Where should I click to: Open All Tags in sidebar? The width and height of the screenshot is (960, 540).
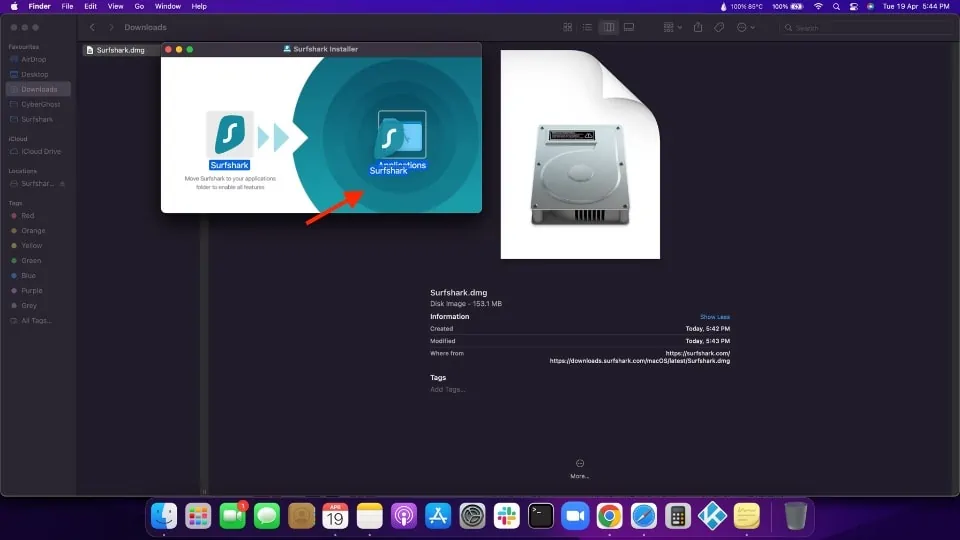38,321
